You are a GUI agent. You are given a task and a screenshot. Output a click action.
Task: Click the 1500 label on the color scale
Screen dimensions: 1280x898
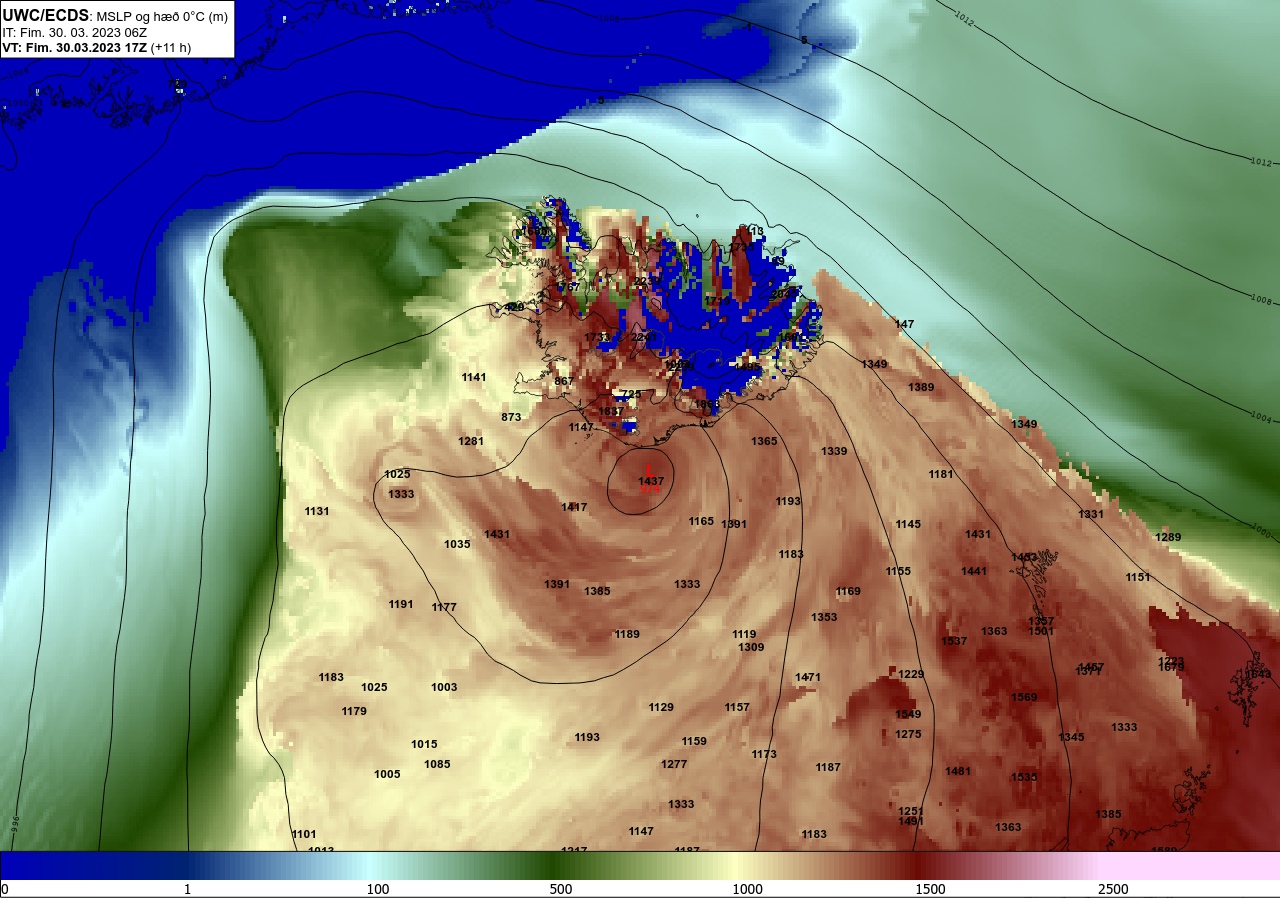[930, 889]
